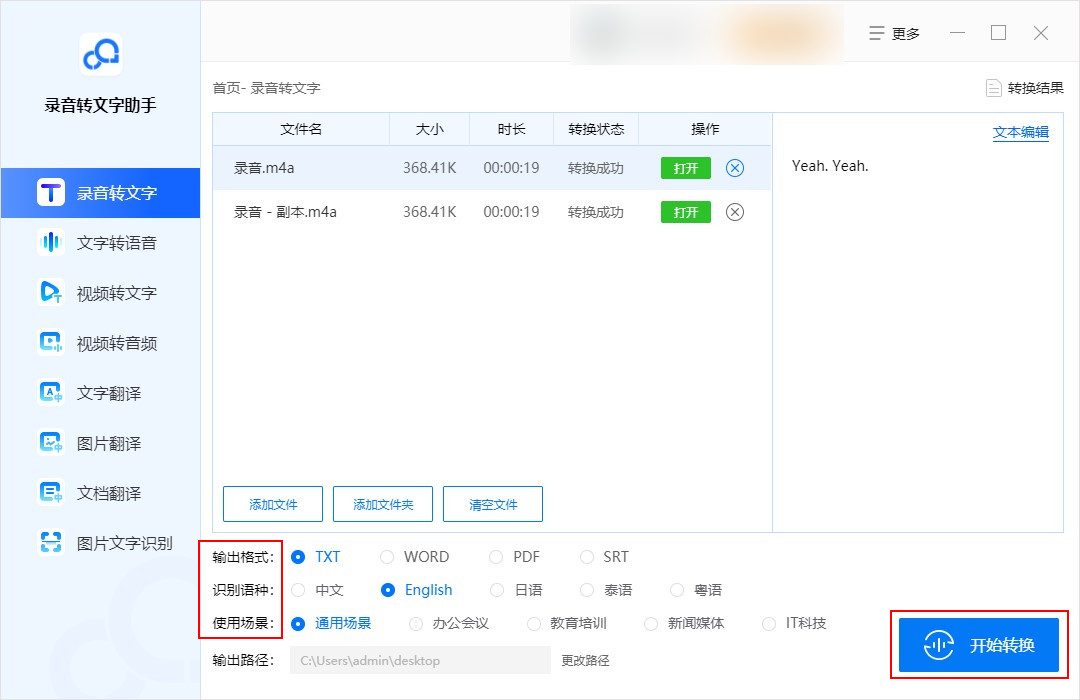Switch recognition language to 中文

[298, 590]
